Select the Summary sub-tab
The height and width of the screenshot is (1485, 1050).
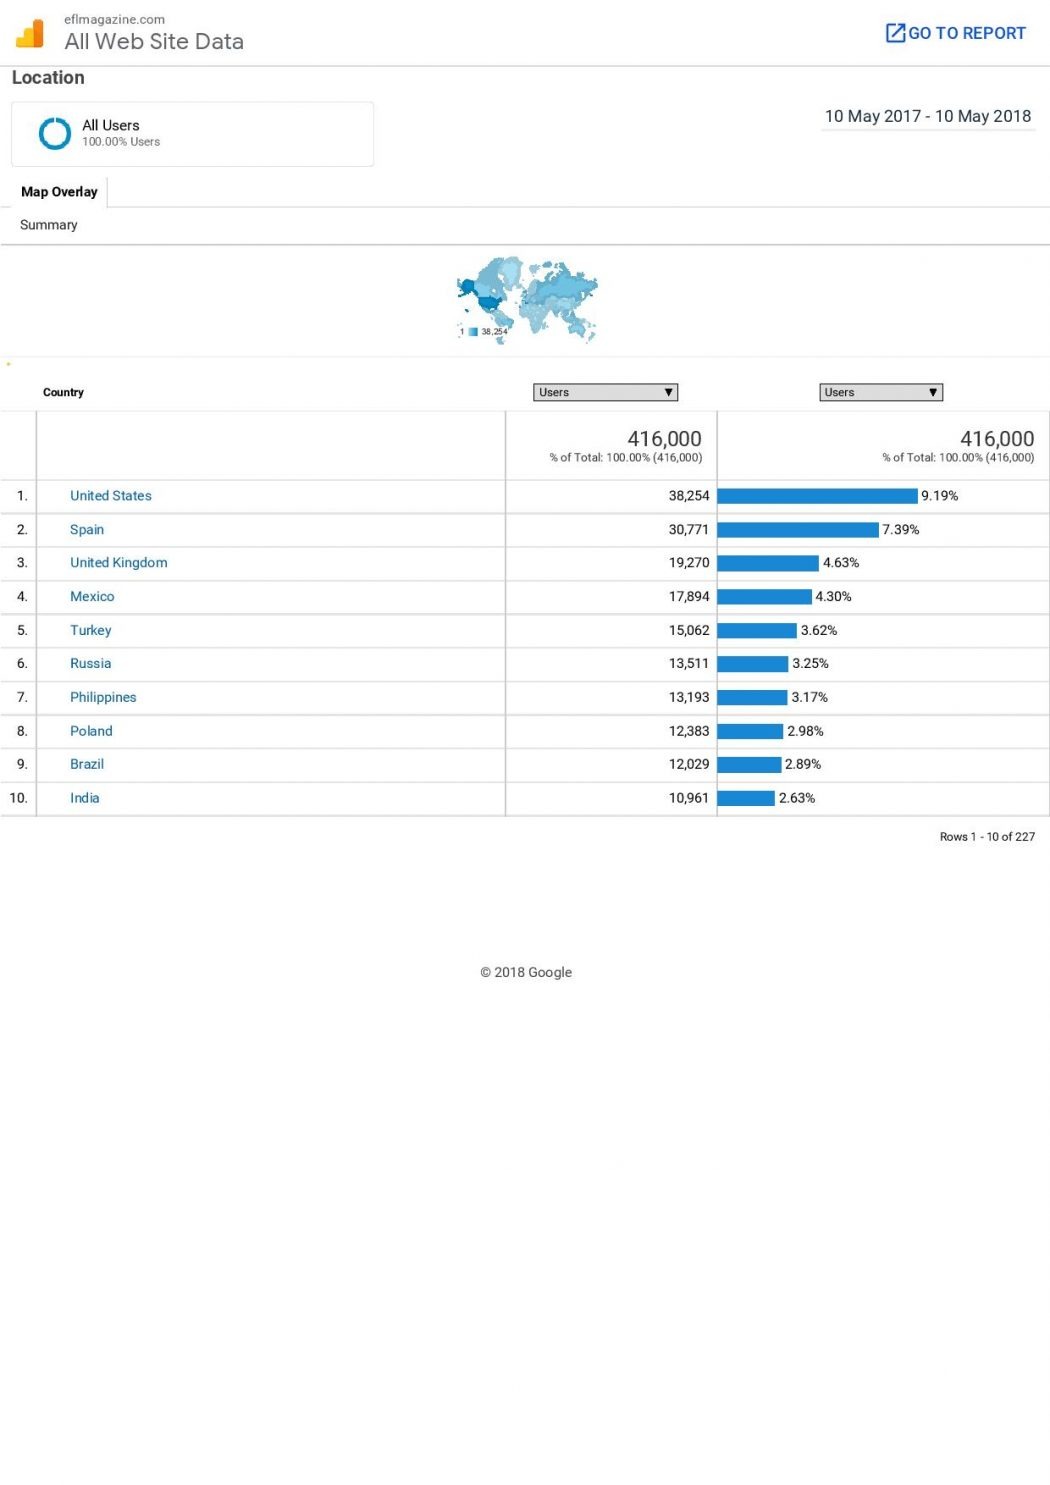[x=49, y=225]
